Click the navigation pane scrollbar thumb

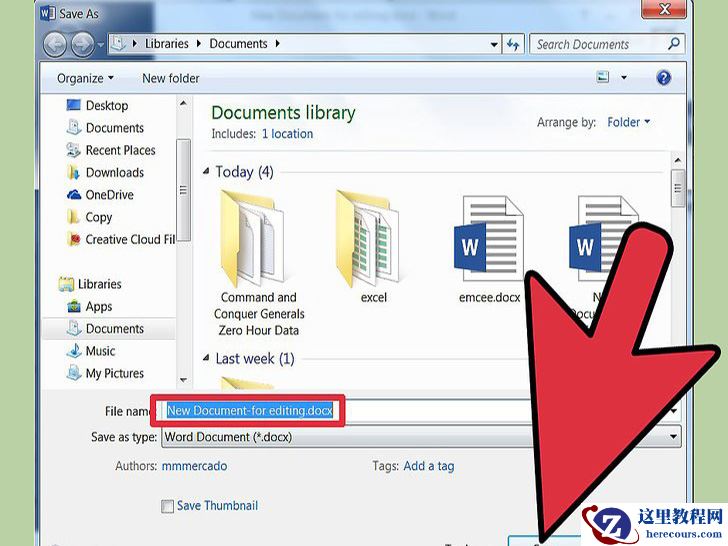(x=183, y=190)
